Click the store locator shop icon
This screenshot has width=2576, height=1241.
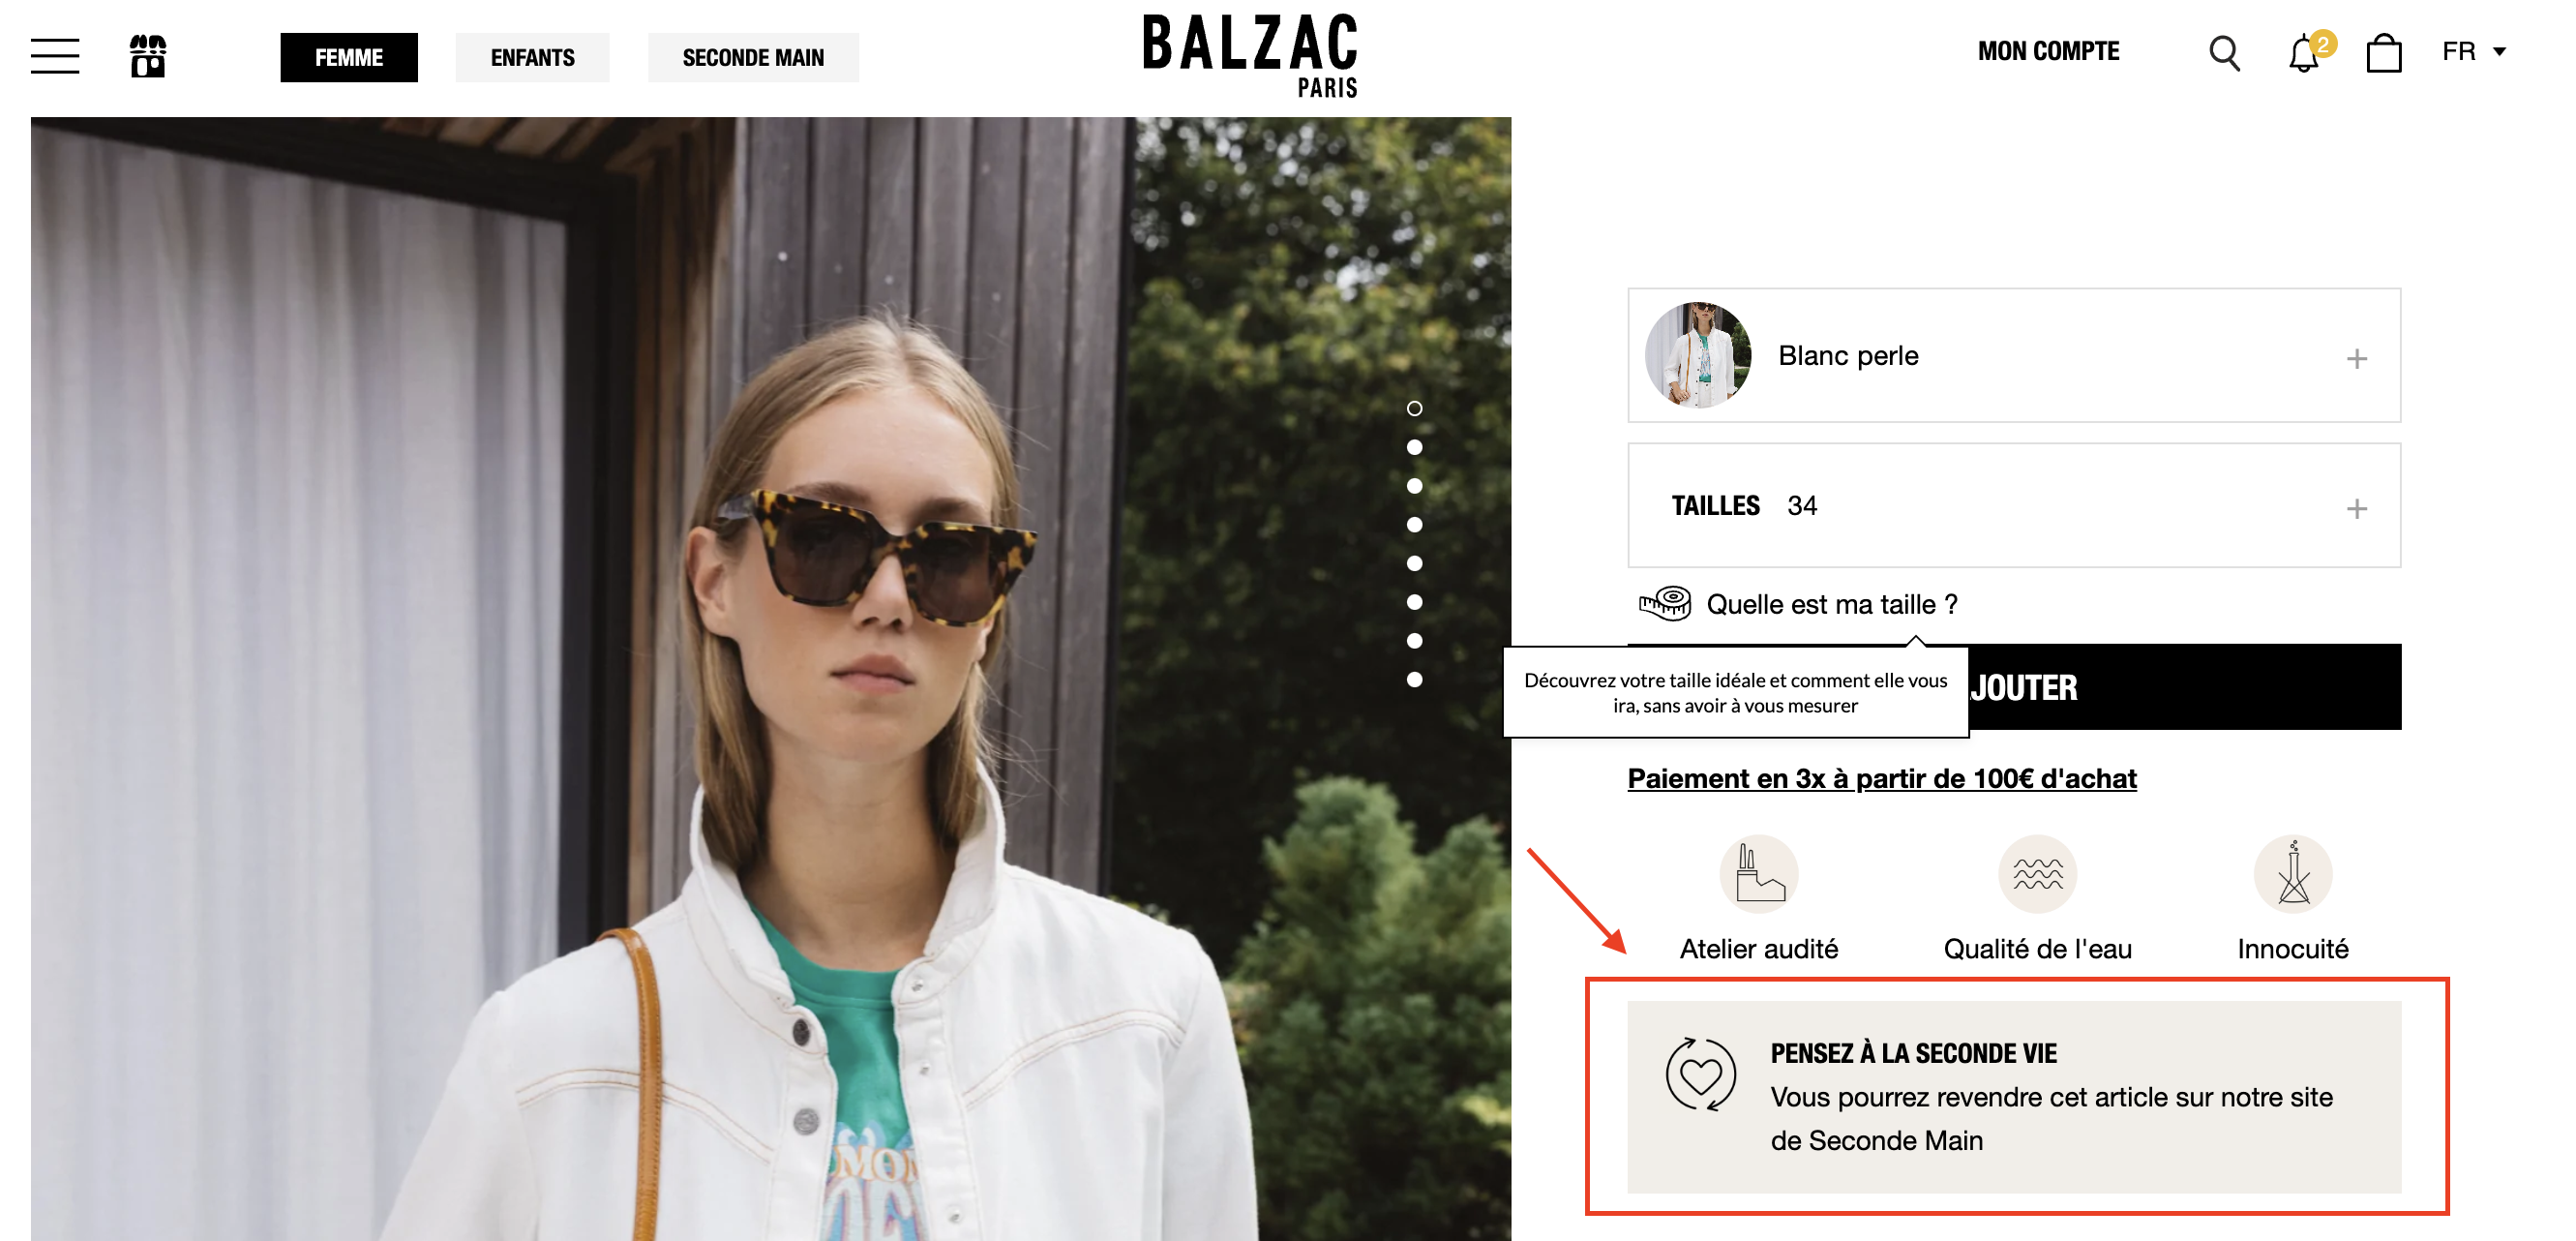point(148,56)
